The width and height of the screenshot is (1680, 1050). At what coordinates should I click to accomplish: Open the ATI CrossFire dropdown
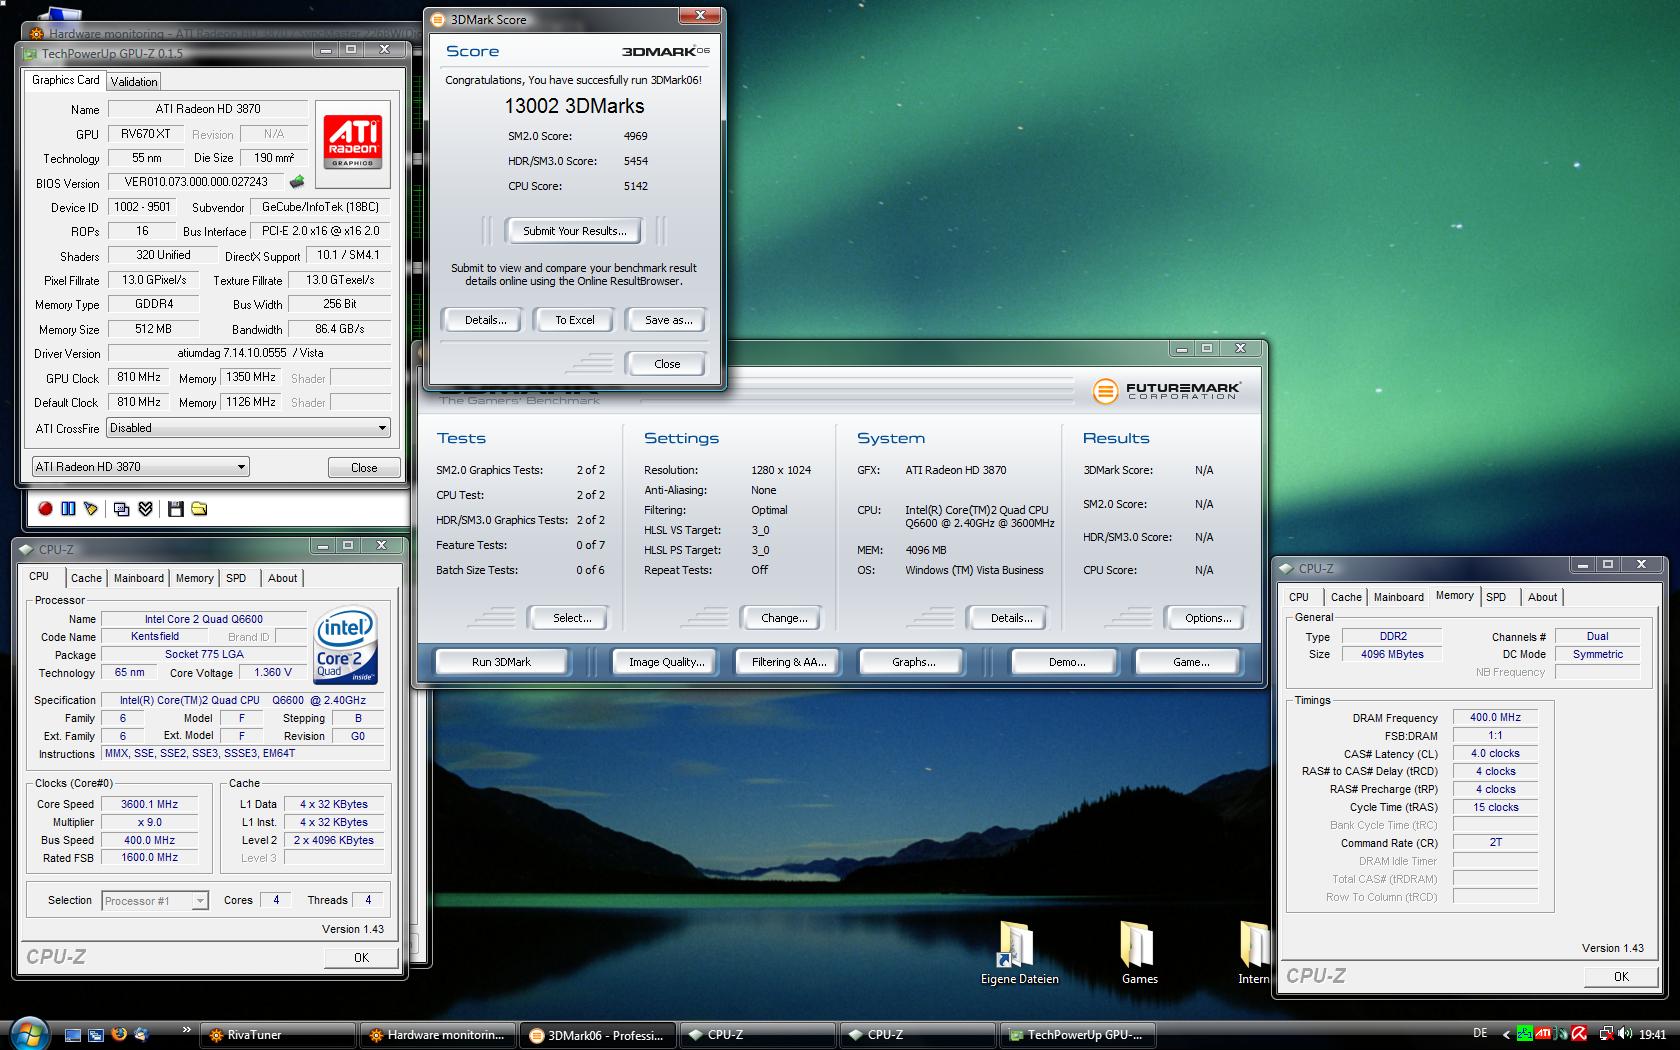(x=248, y=428)
